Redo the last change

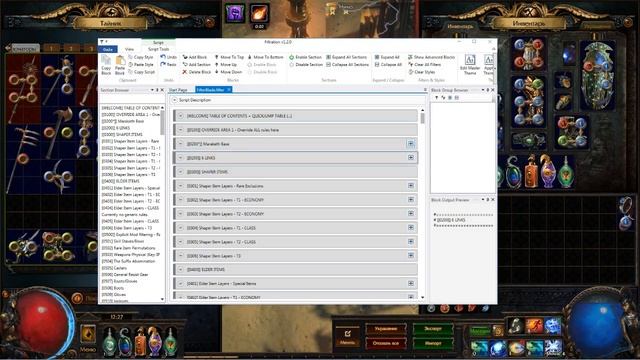[169, 64]
